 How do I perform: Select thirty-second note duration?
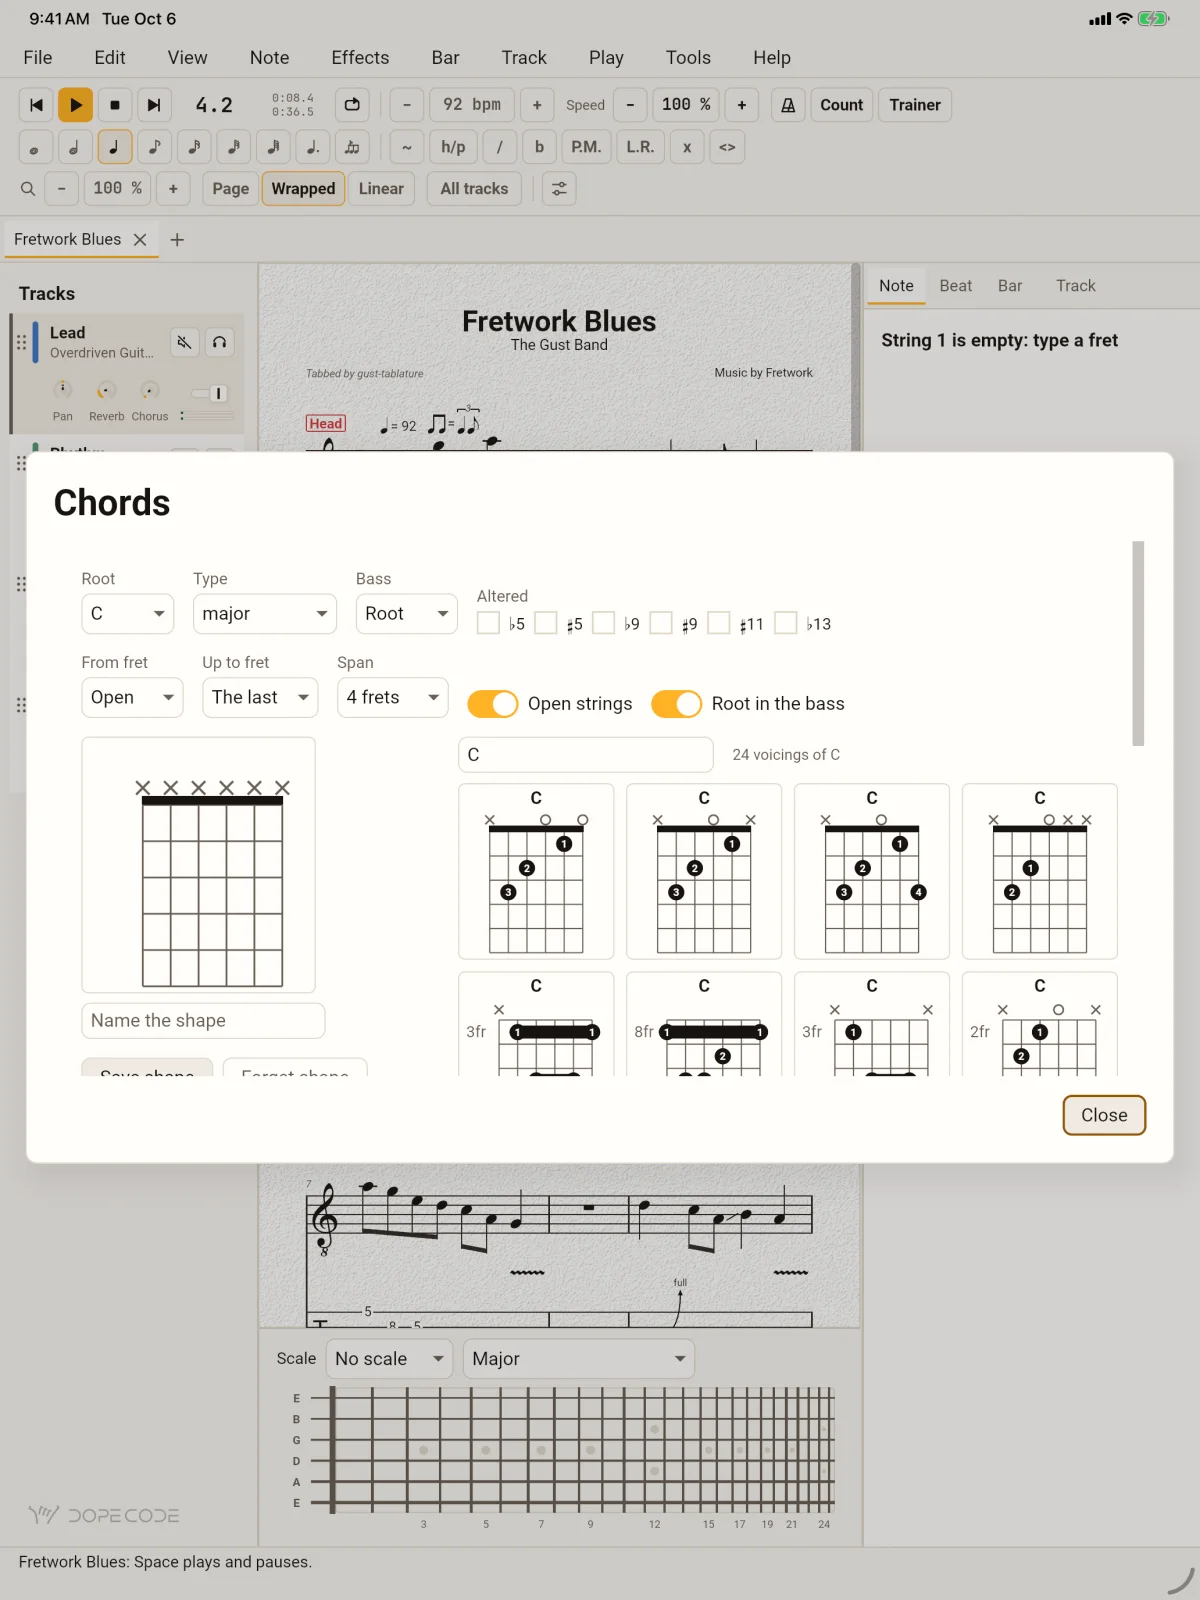[x=234, y=147]
